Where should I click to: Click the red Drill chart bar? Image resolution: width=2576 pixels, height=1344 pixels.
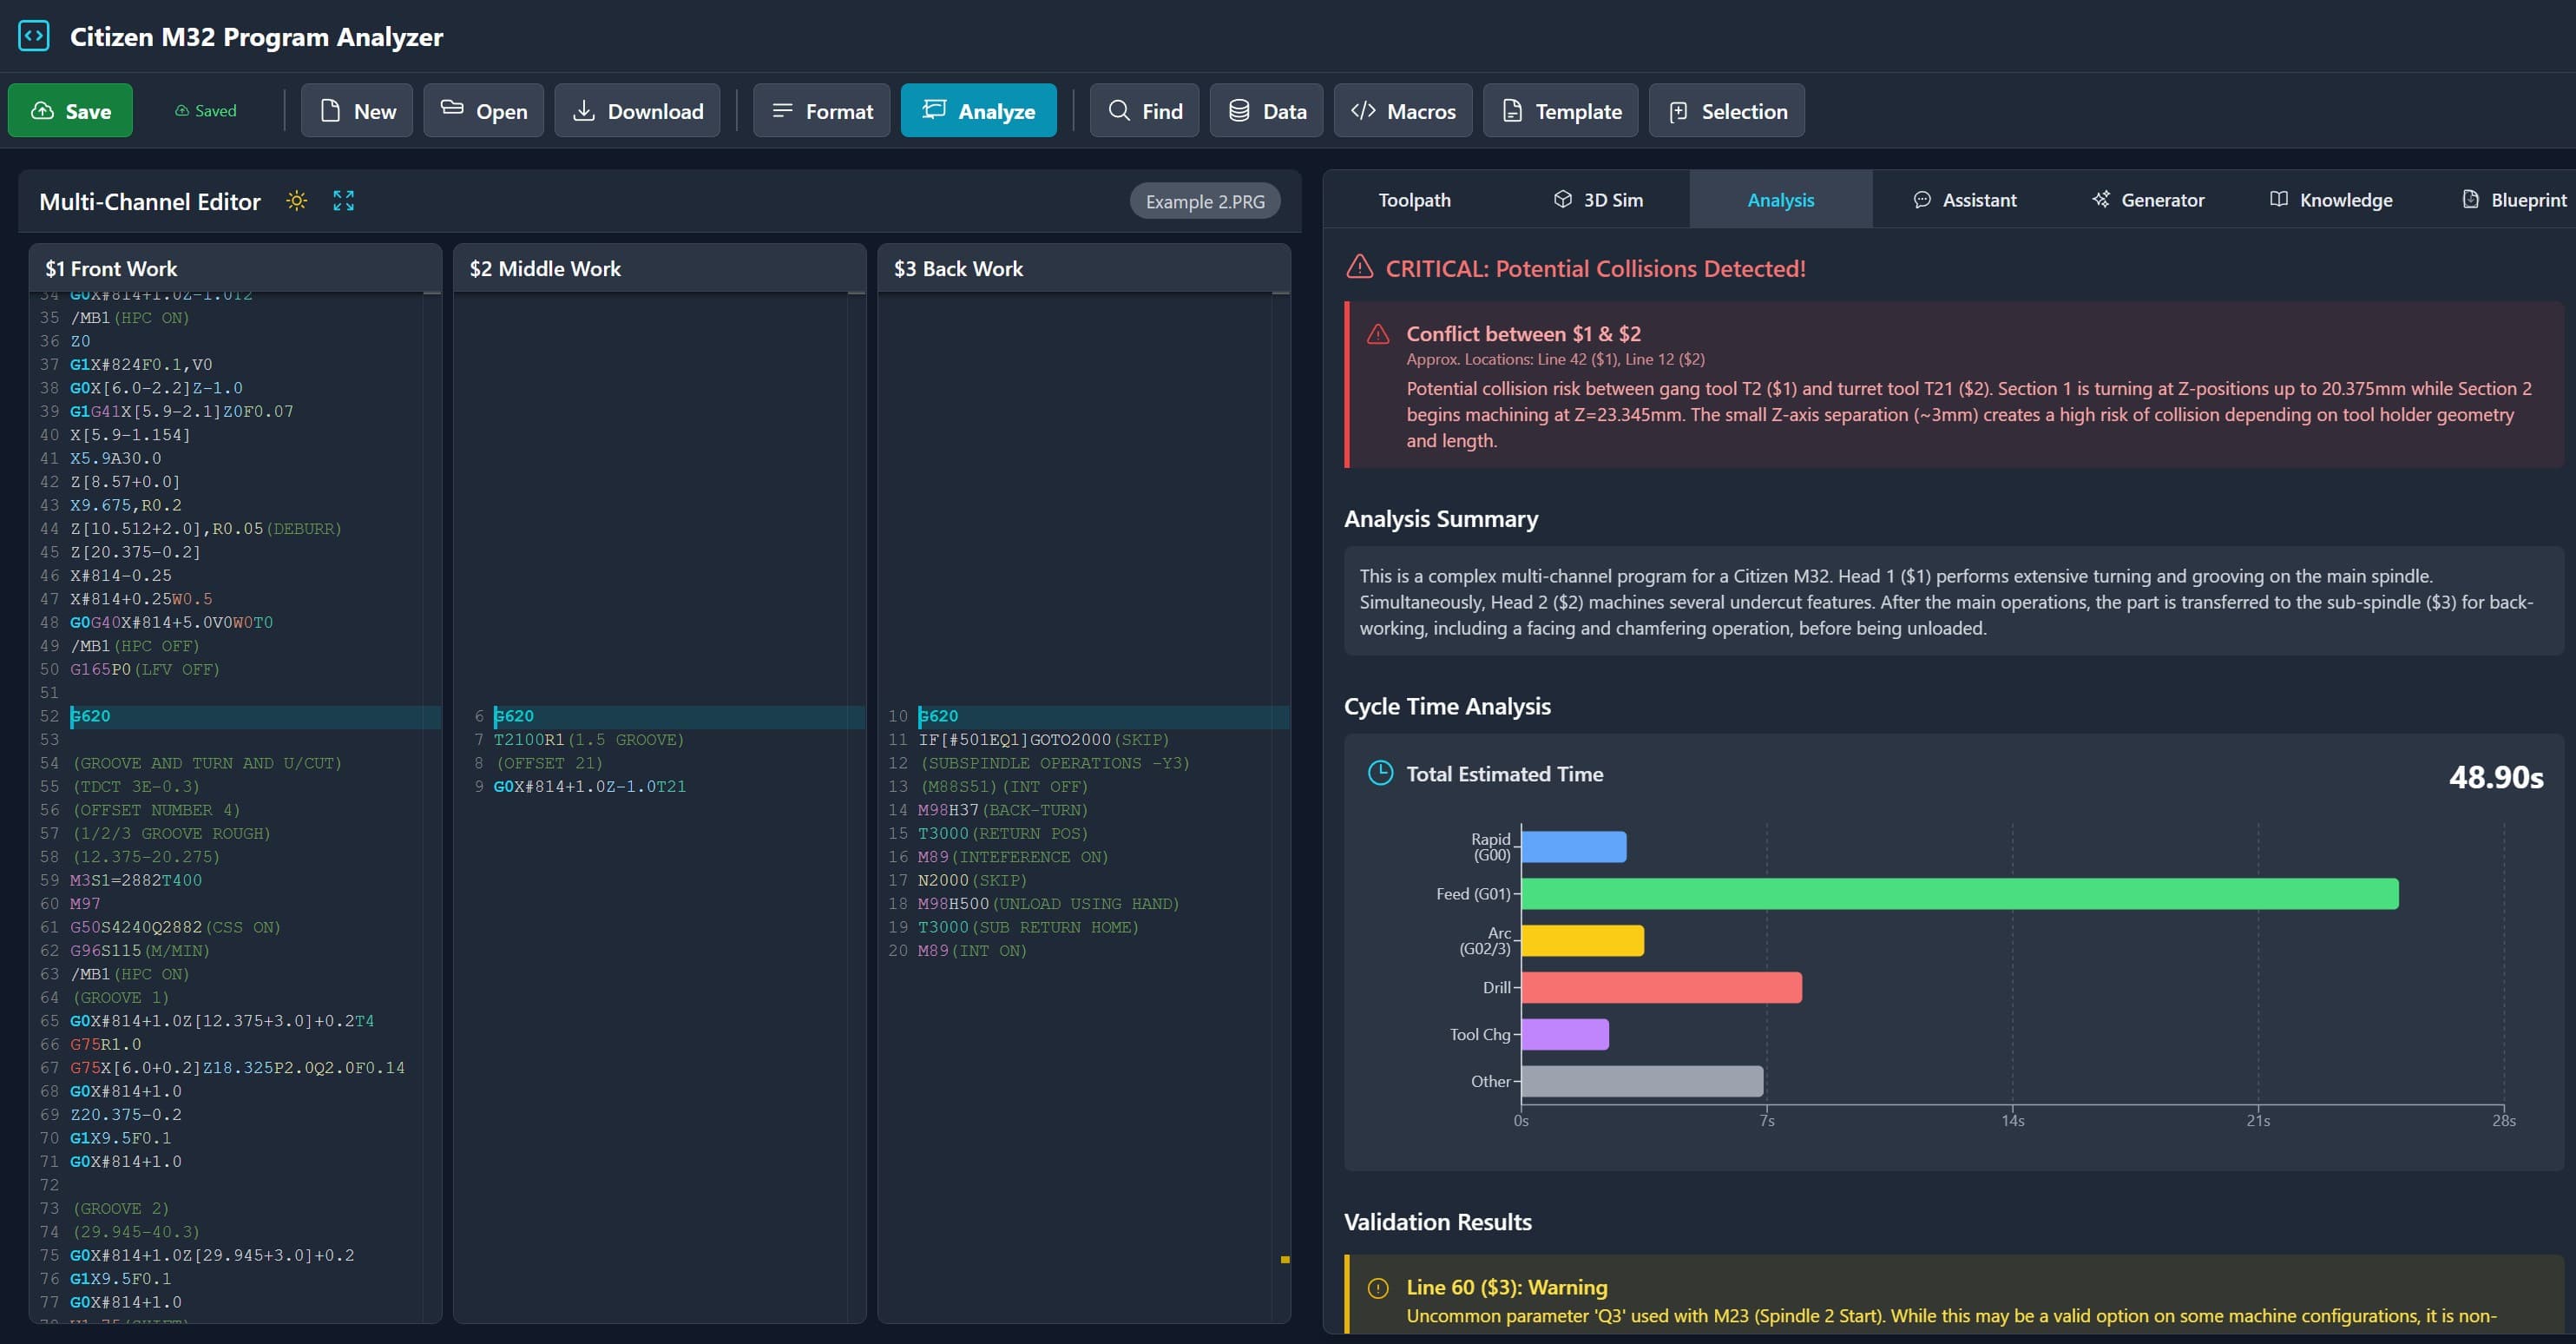click(1661, 988)
